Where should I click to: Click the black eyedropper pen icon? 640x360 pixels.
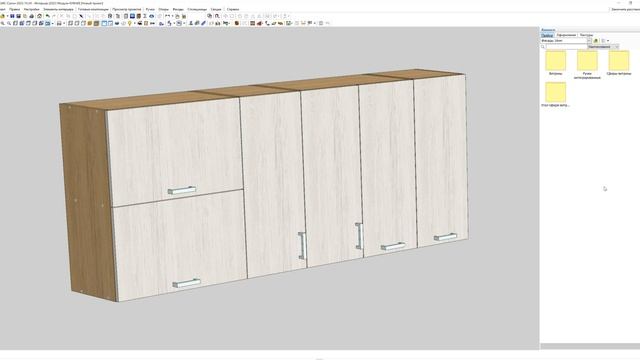pos(81,16)
